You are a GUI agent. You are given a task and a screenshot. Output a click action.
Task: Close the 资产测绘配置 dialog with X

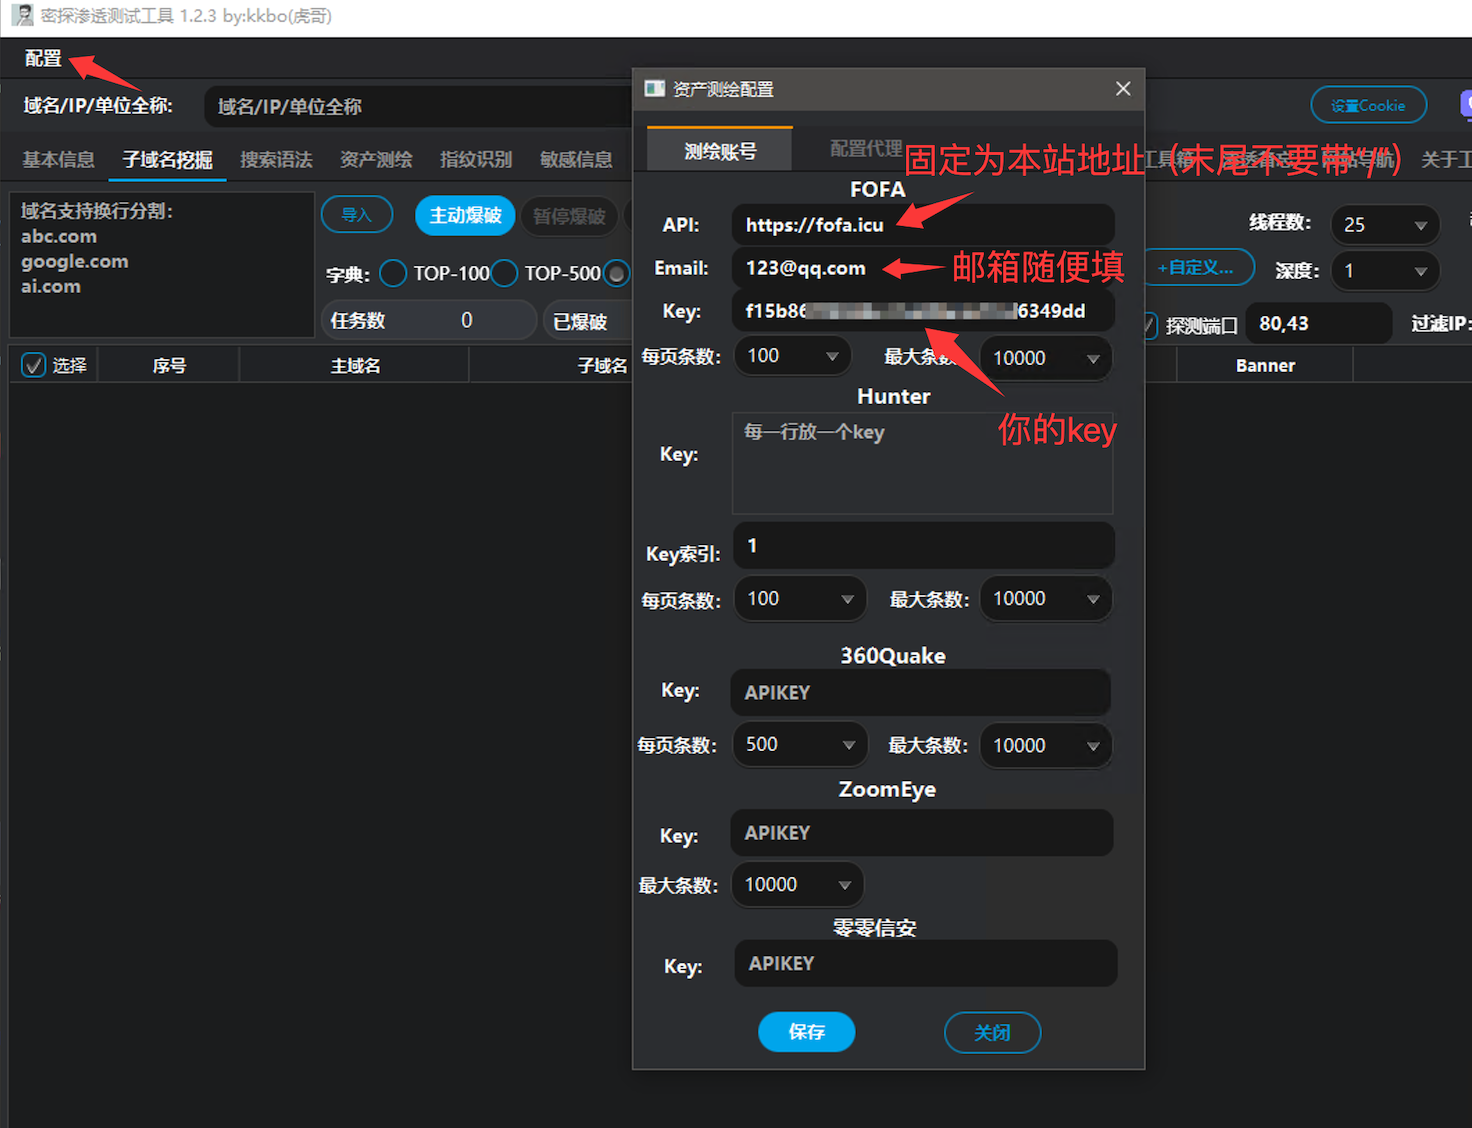1123,89
